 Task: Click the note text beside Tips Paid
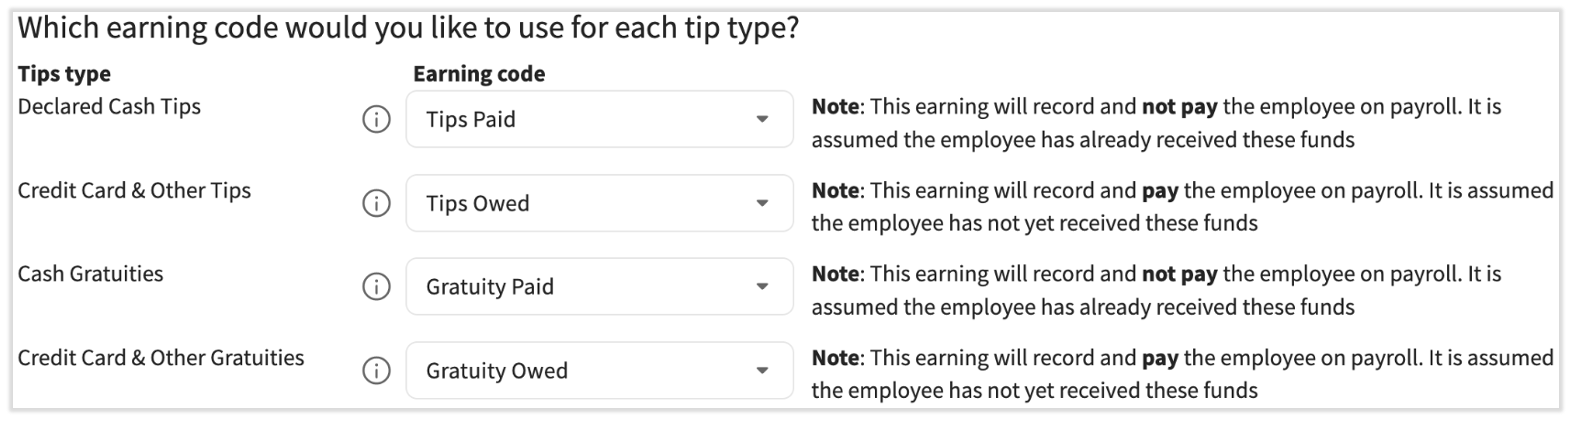(1155, 123)
